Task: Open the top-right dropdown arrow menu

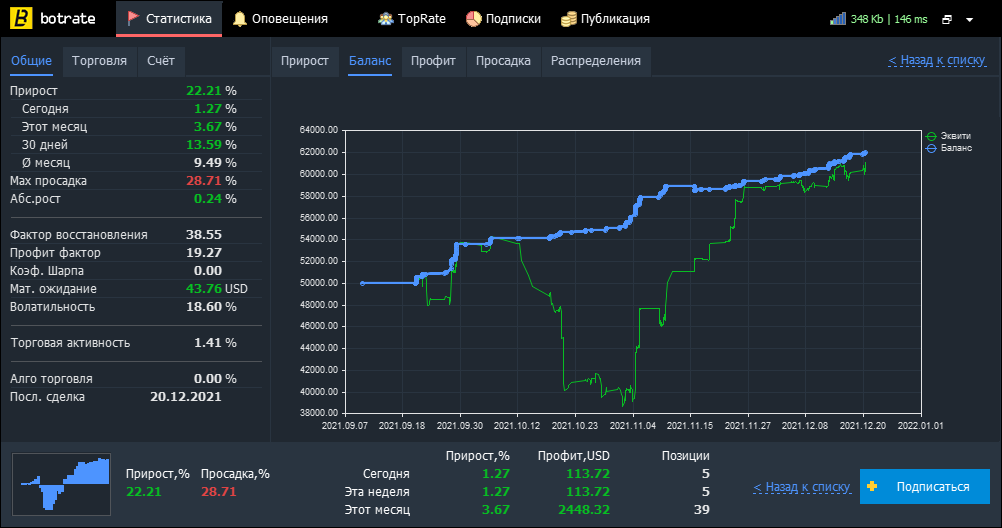Action: click(969, 20)
